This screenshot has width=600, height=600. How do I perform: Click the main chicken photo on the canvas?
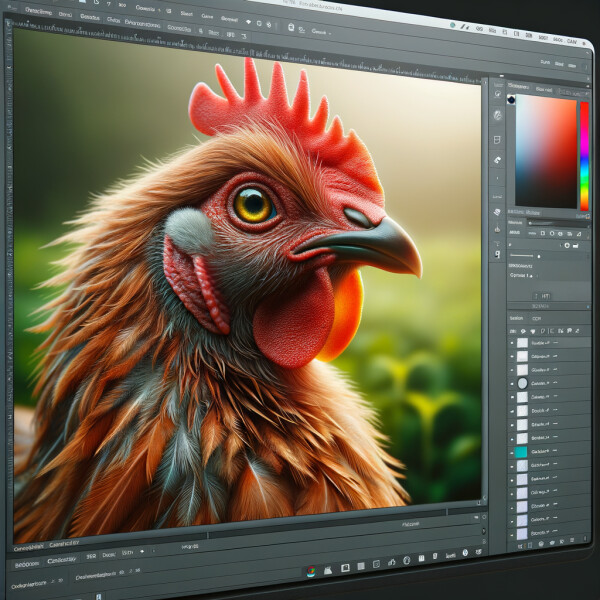tap(247, 285)
